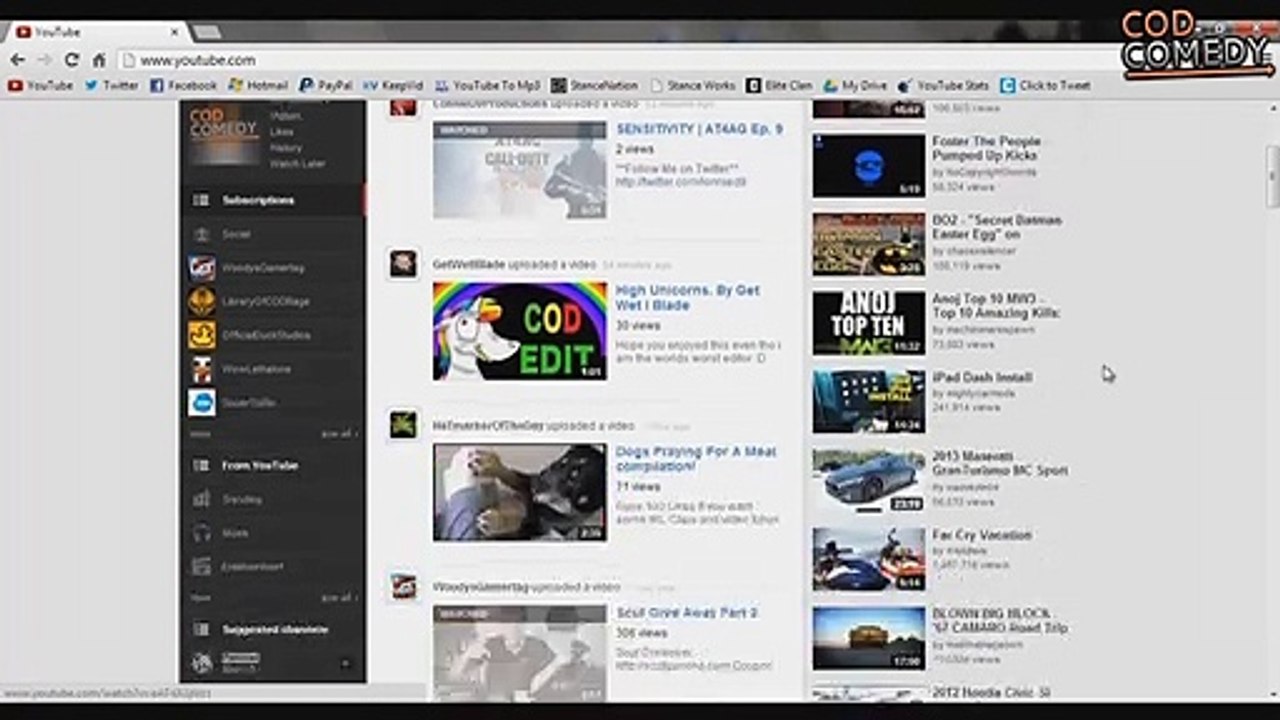The height and width of the screenshot is (720, 1280).
Task: Open the PayPal bookmark
Action: (x=326, y=86)
